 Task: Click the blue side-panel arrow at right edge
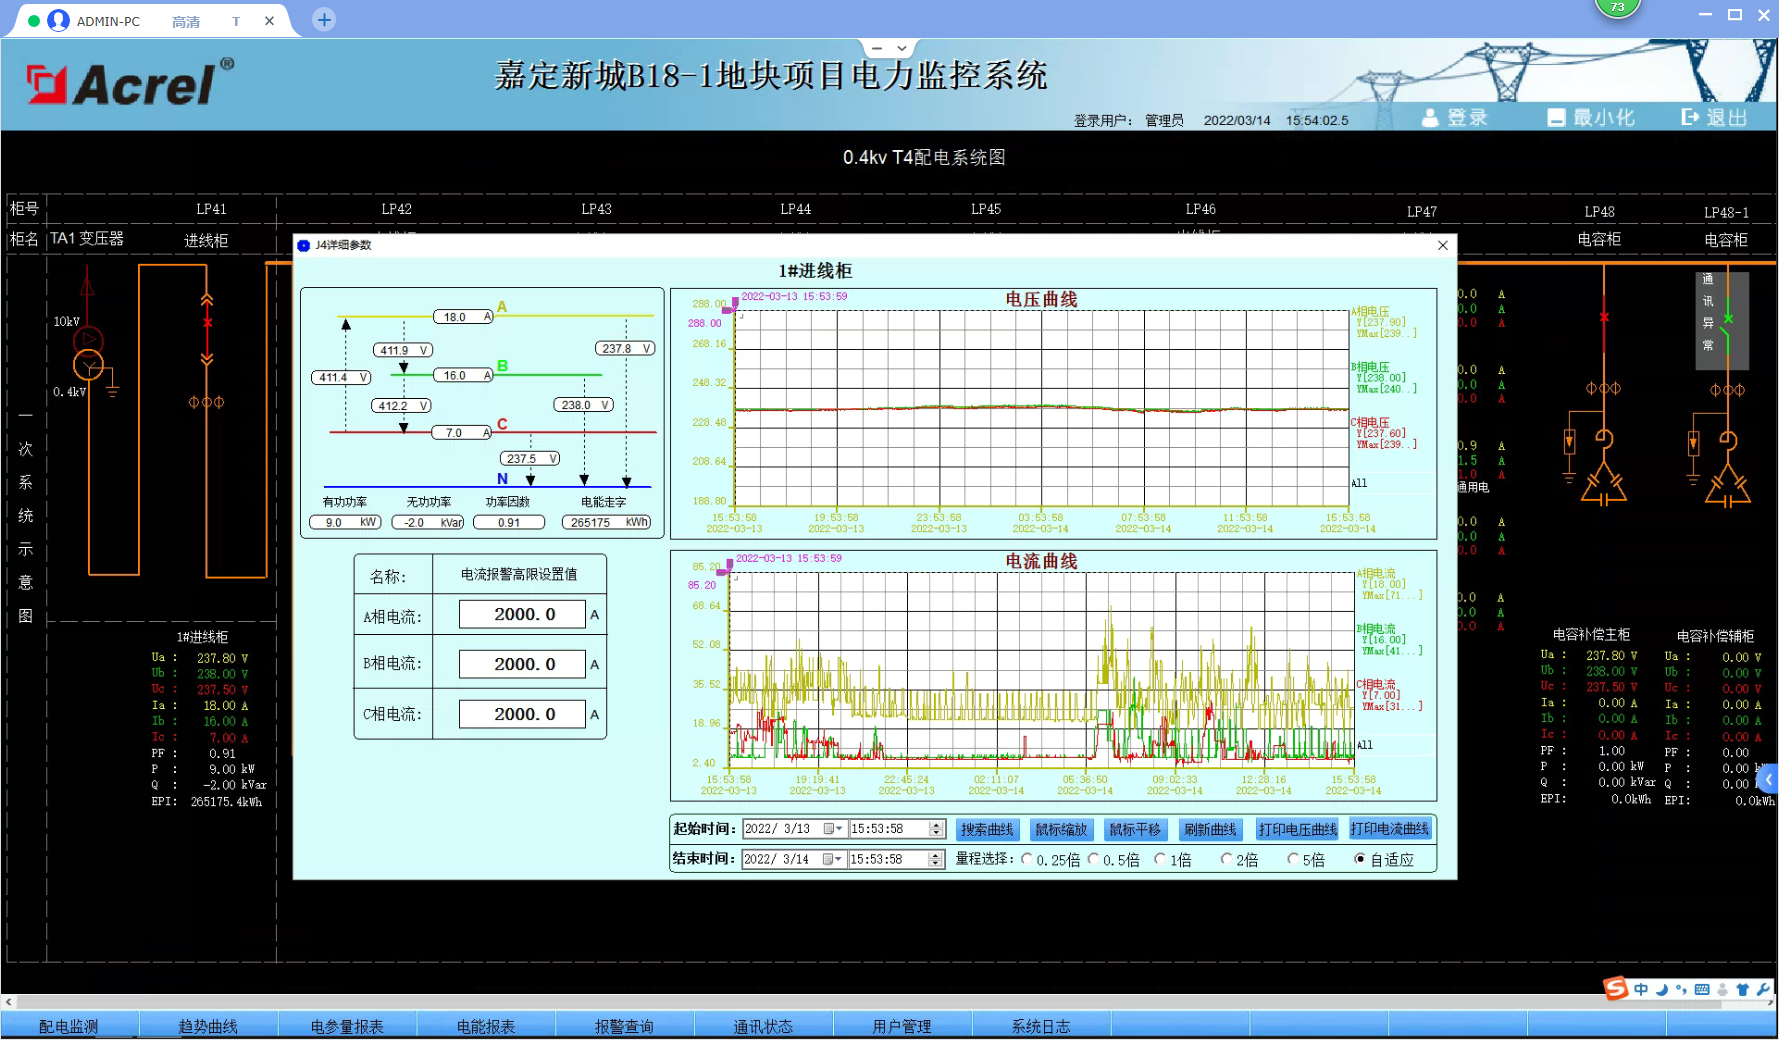pos(1768,779)
